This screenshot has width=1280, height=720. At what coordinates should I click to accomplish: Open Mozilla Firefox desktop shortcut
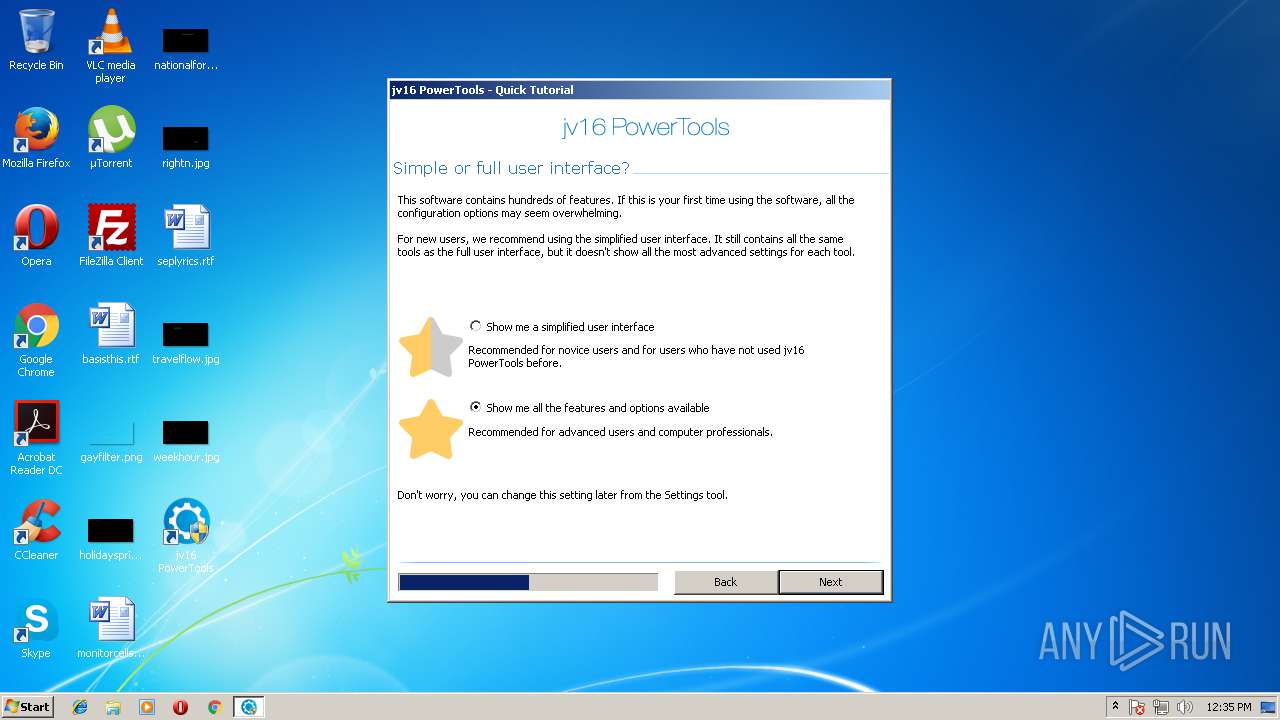coord(36,139)
